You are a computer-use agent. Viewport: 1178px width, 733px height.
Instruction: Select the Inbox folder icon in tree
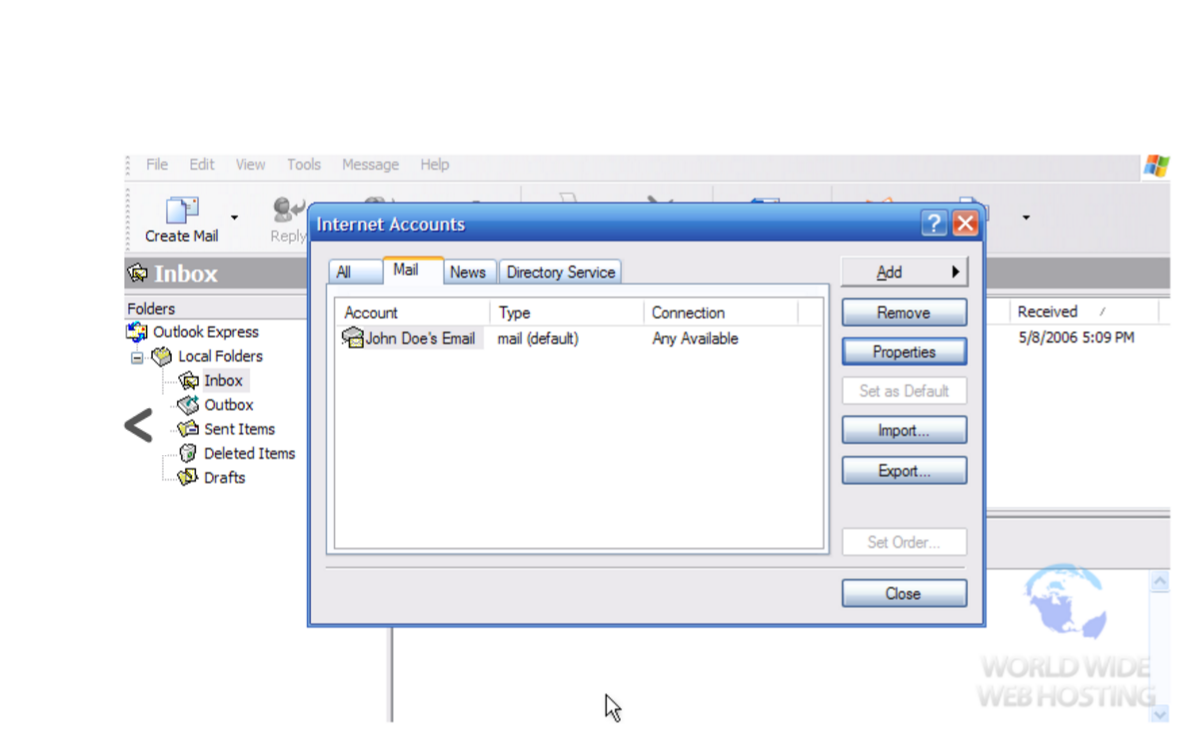188,381
